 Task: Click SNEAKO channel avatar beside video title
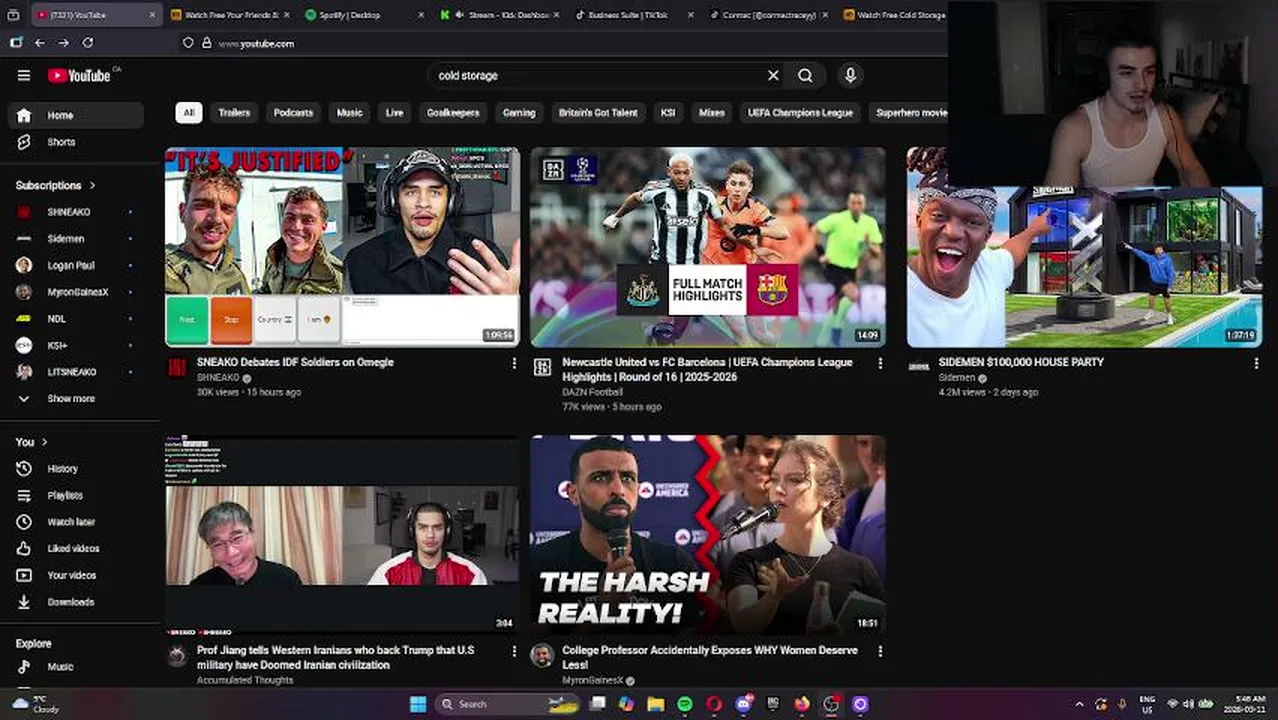tap(177, 368)
